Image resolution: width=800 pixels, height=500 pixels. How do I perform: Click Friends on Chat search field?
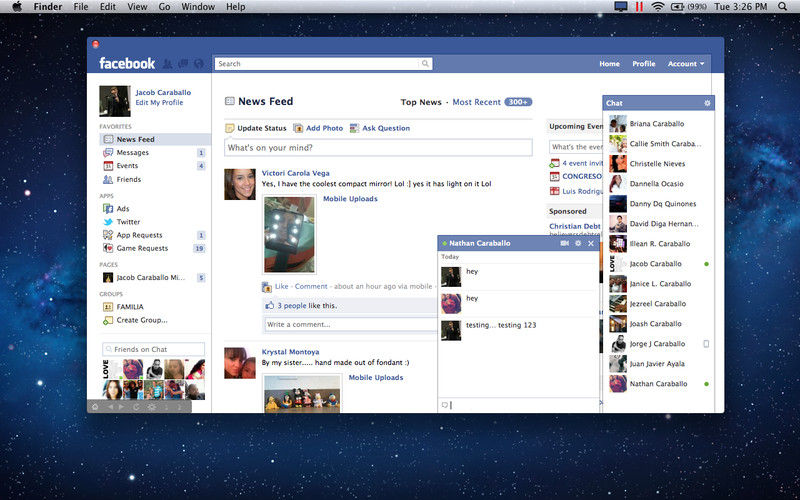click(154, 349)
